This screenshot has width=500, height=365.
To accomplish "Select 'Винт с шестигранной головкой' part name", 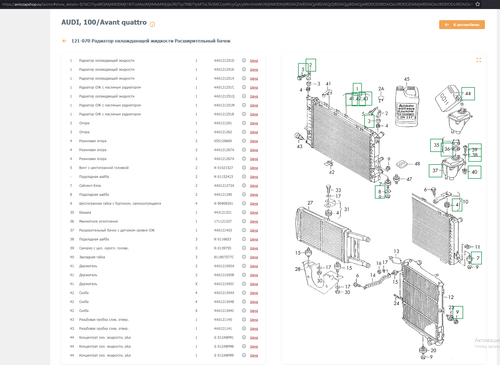I will 104,167.
